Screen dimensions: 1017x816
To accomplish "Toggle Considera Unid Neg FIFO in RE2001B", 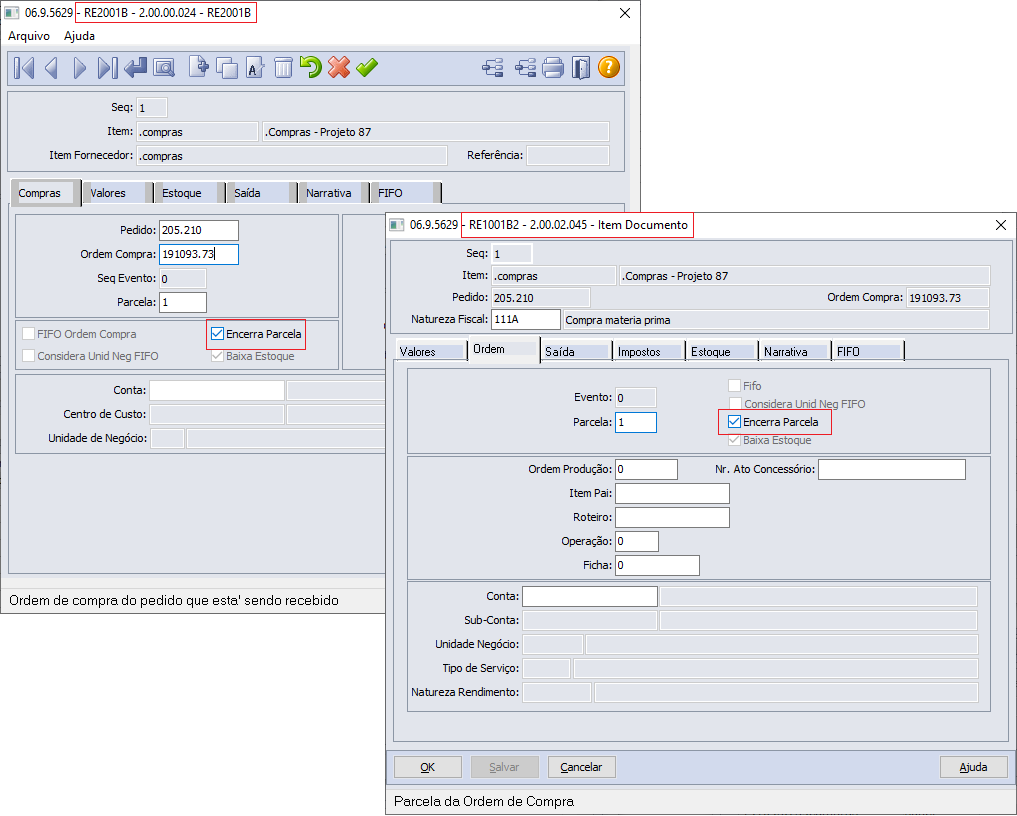I will [x=29, y=355].
